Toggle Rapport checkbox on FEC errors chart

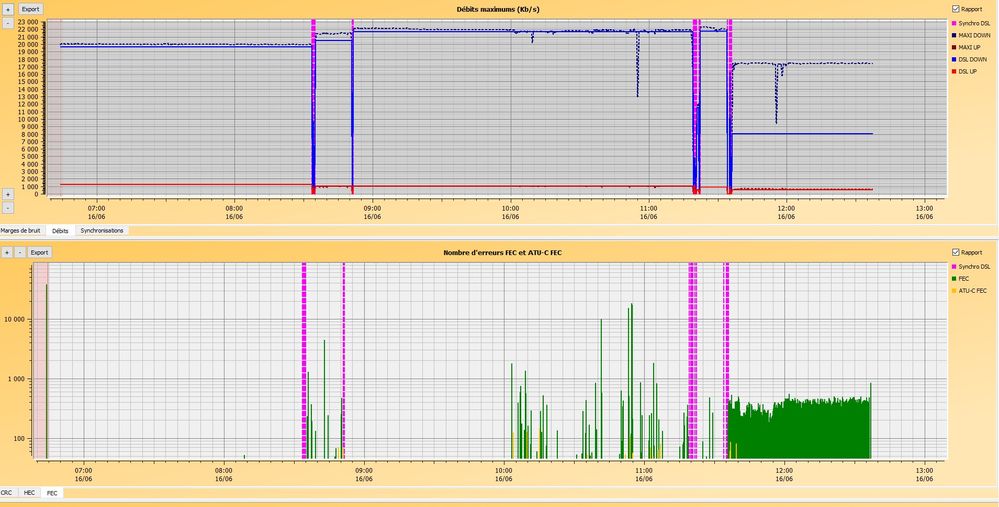tap(956, 252)
